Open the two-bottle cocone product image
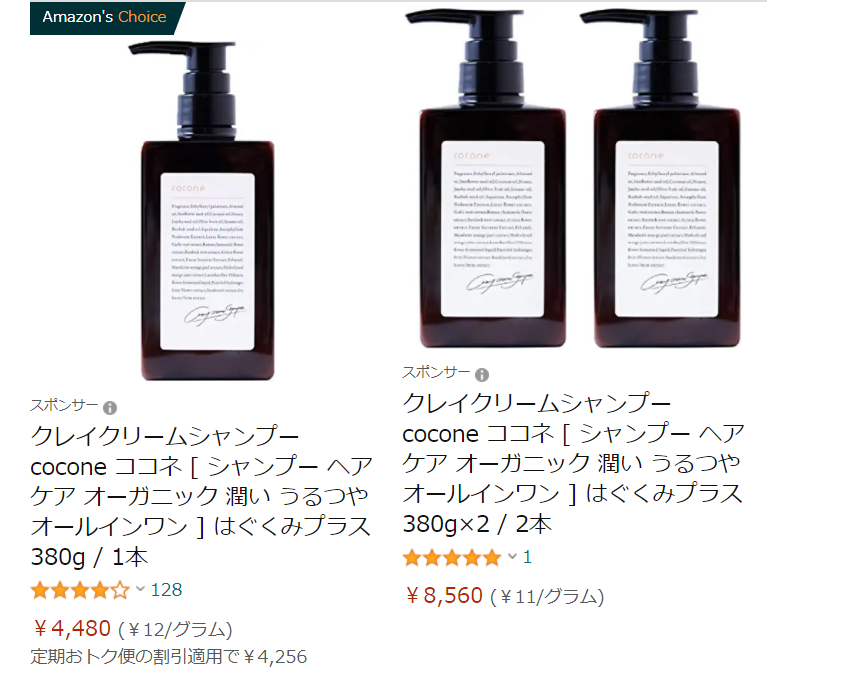 (x=573, y=178)
